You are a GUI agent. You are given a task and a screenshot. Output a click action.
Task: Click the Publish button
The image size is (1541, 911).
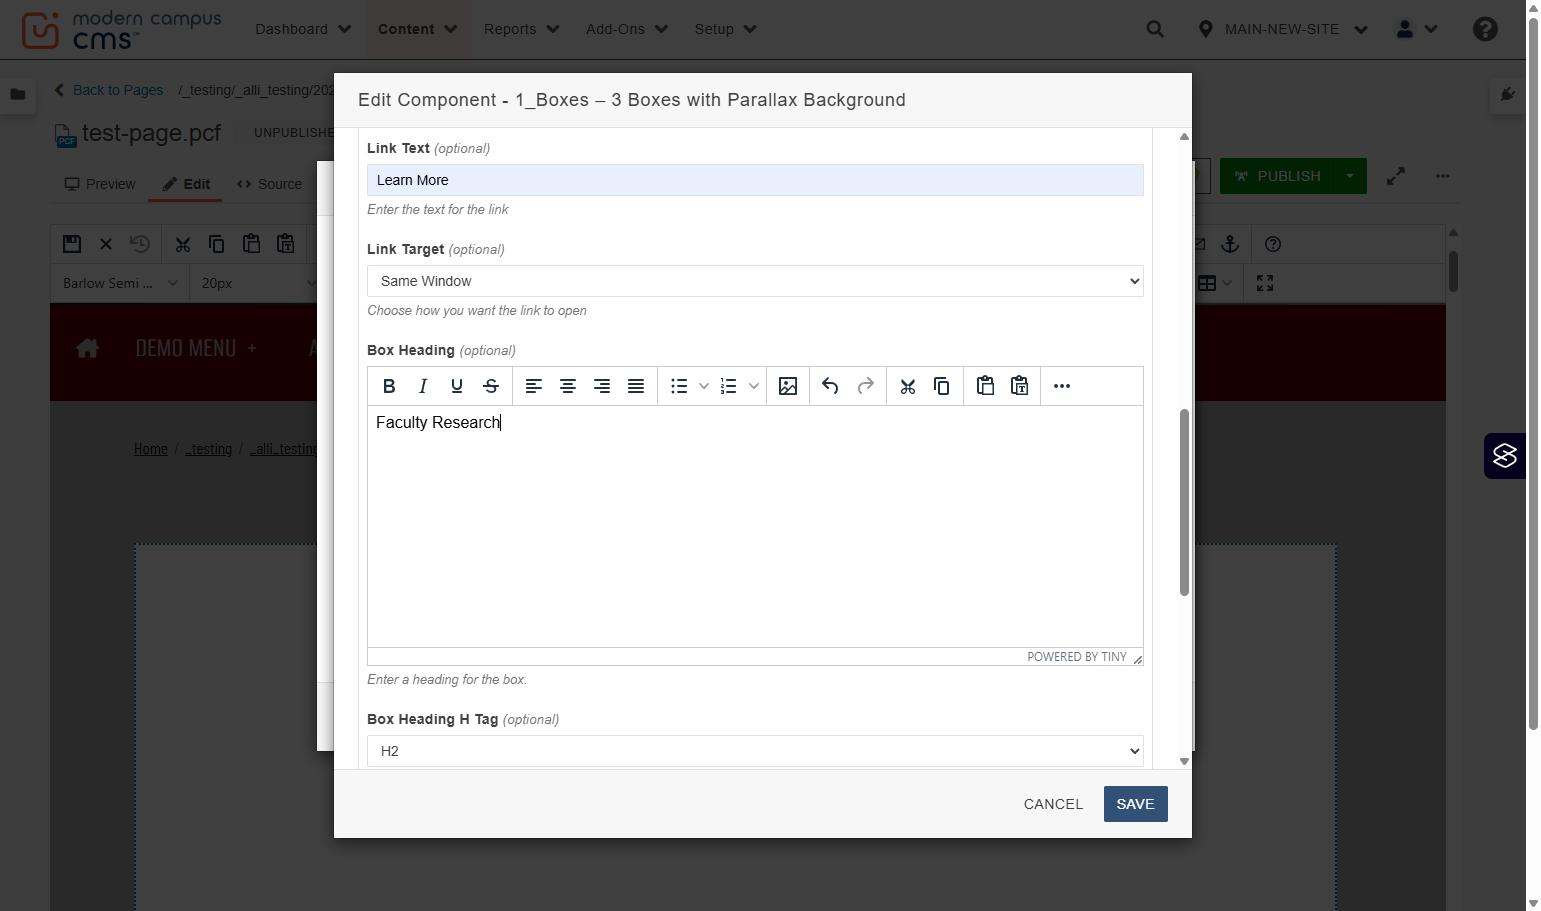click(x=1278, y=176)
